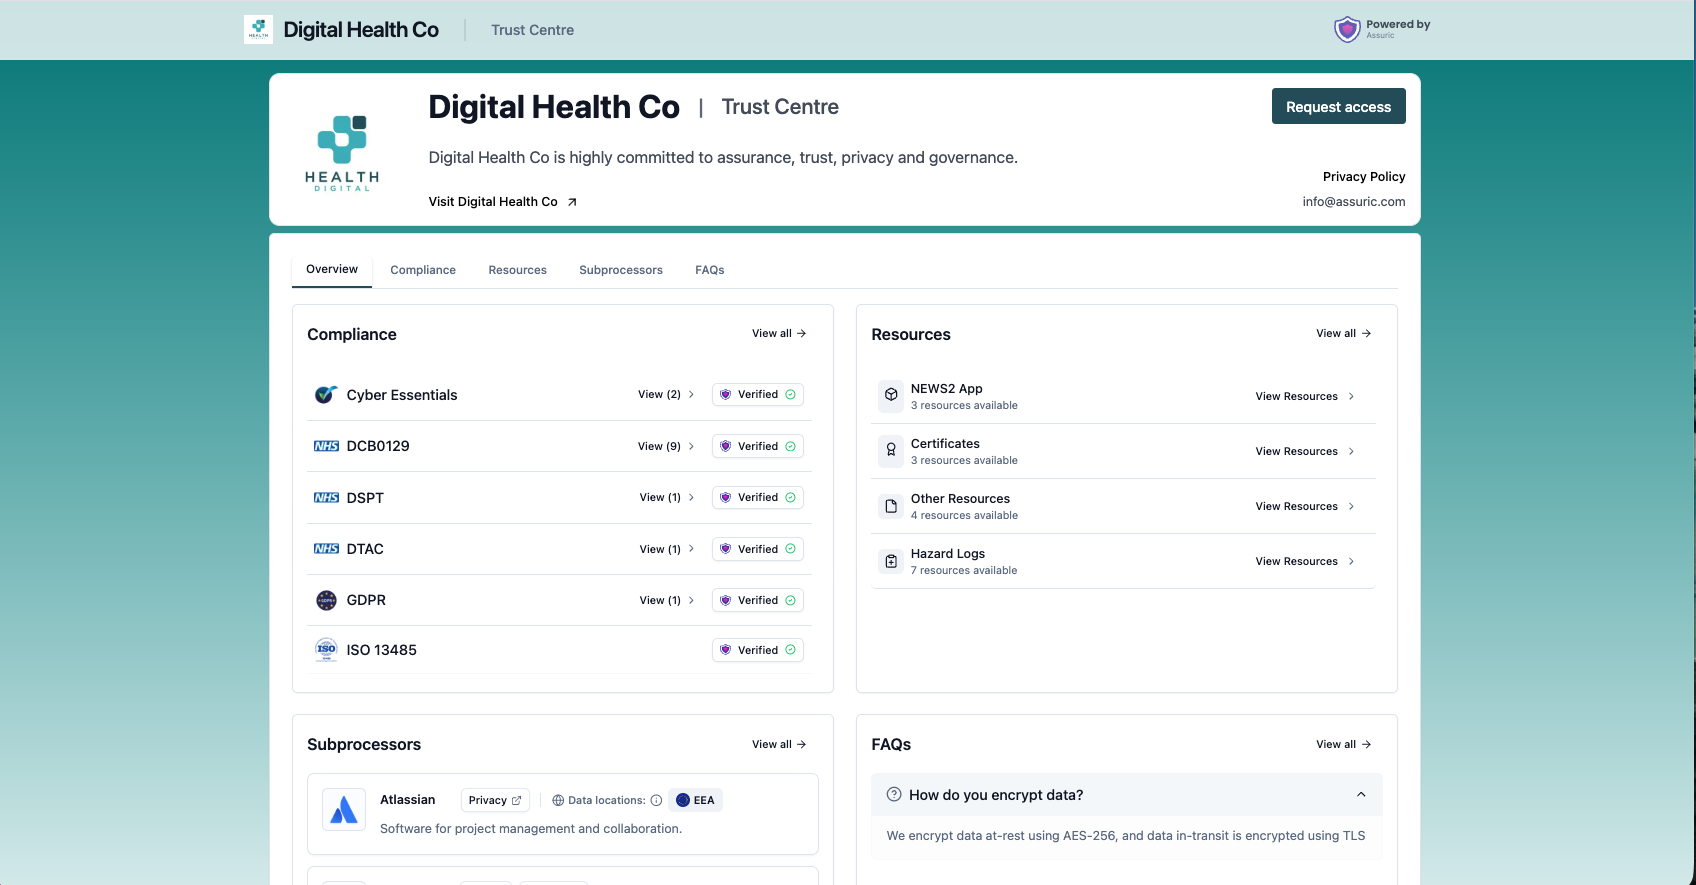The height and width of the screenshot is (885, 1696).
Task: Click the NHS logo beside DCB0129
Action: [326, 446]
